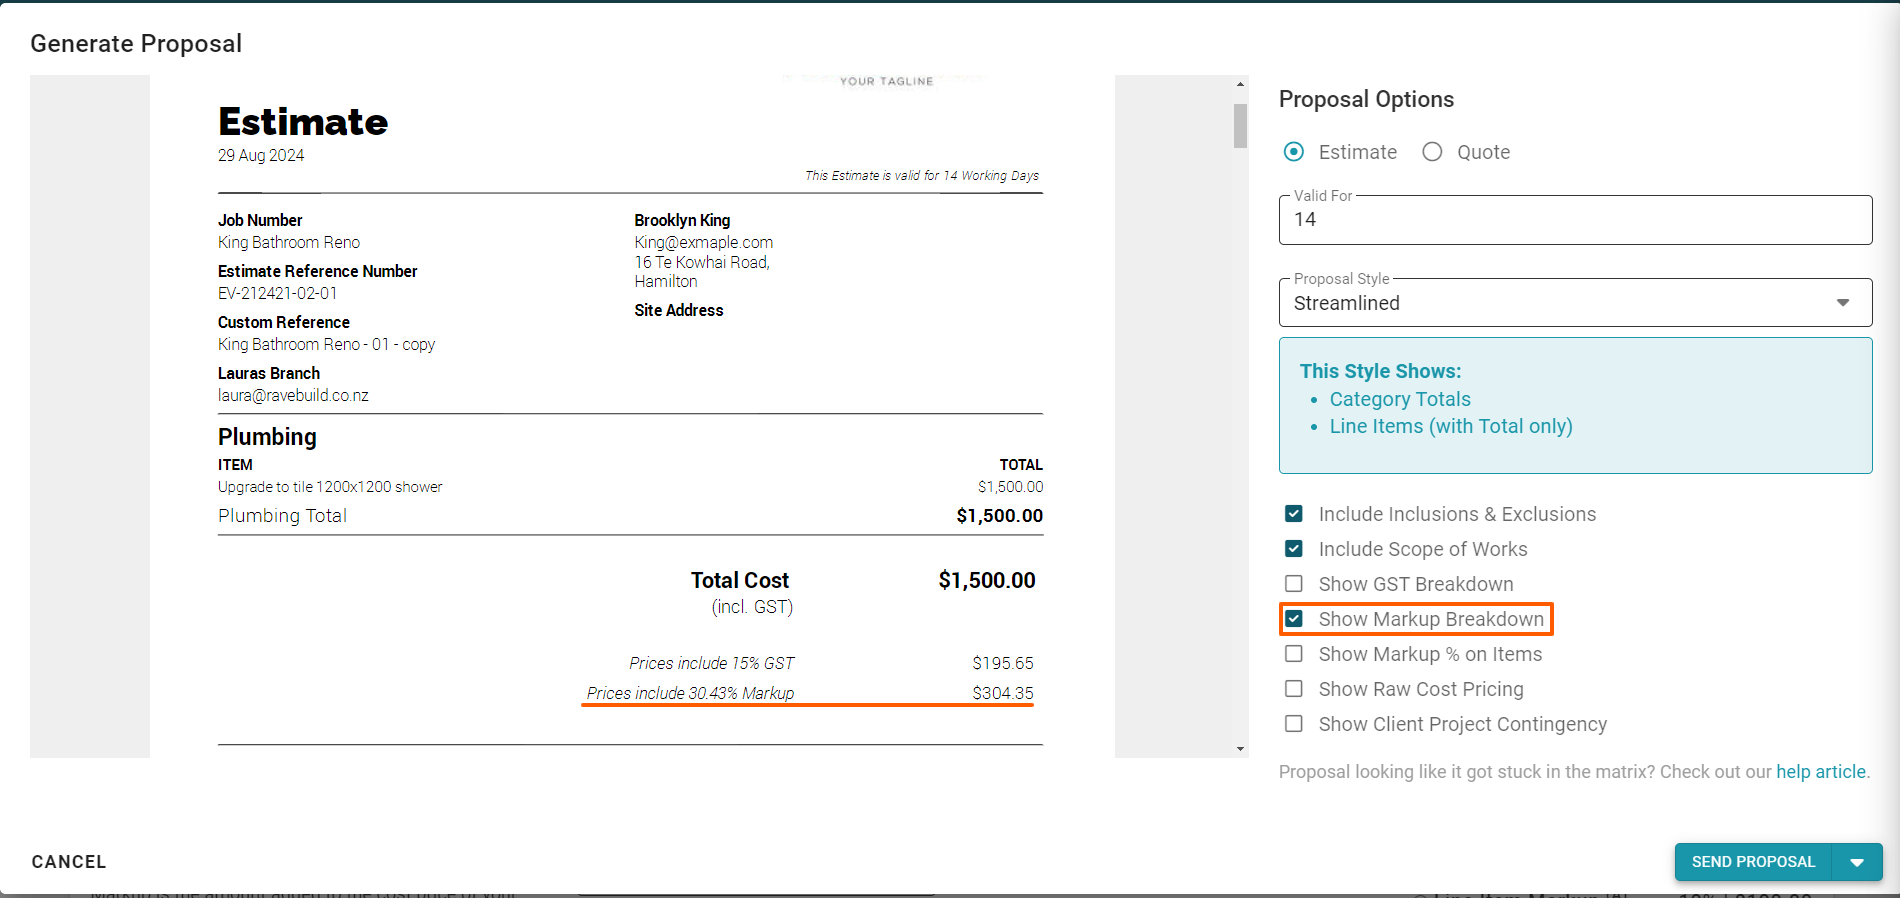This screenshot has height=898, width=1900.
Task: Enable Show Markup % on Items
Action: click(1294, 654)
